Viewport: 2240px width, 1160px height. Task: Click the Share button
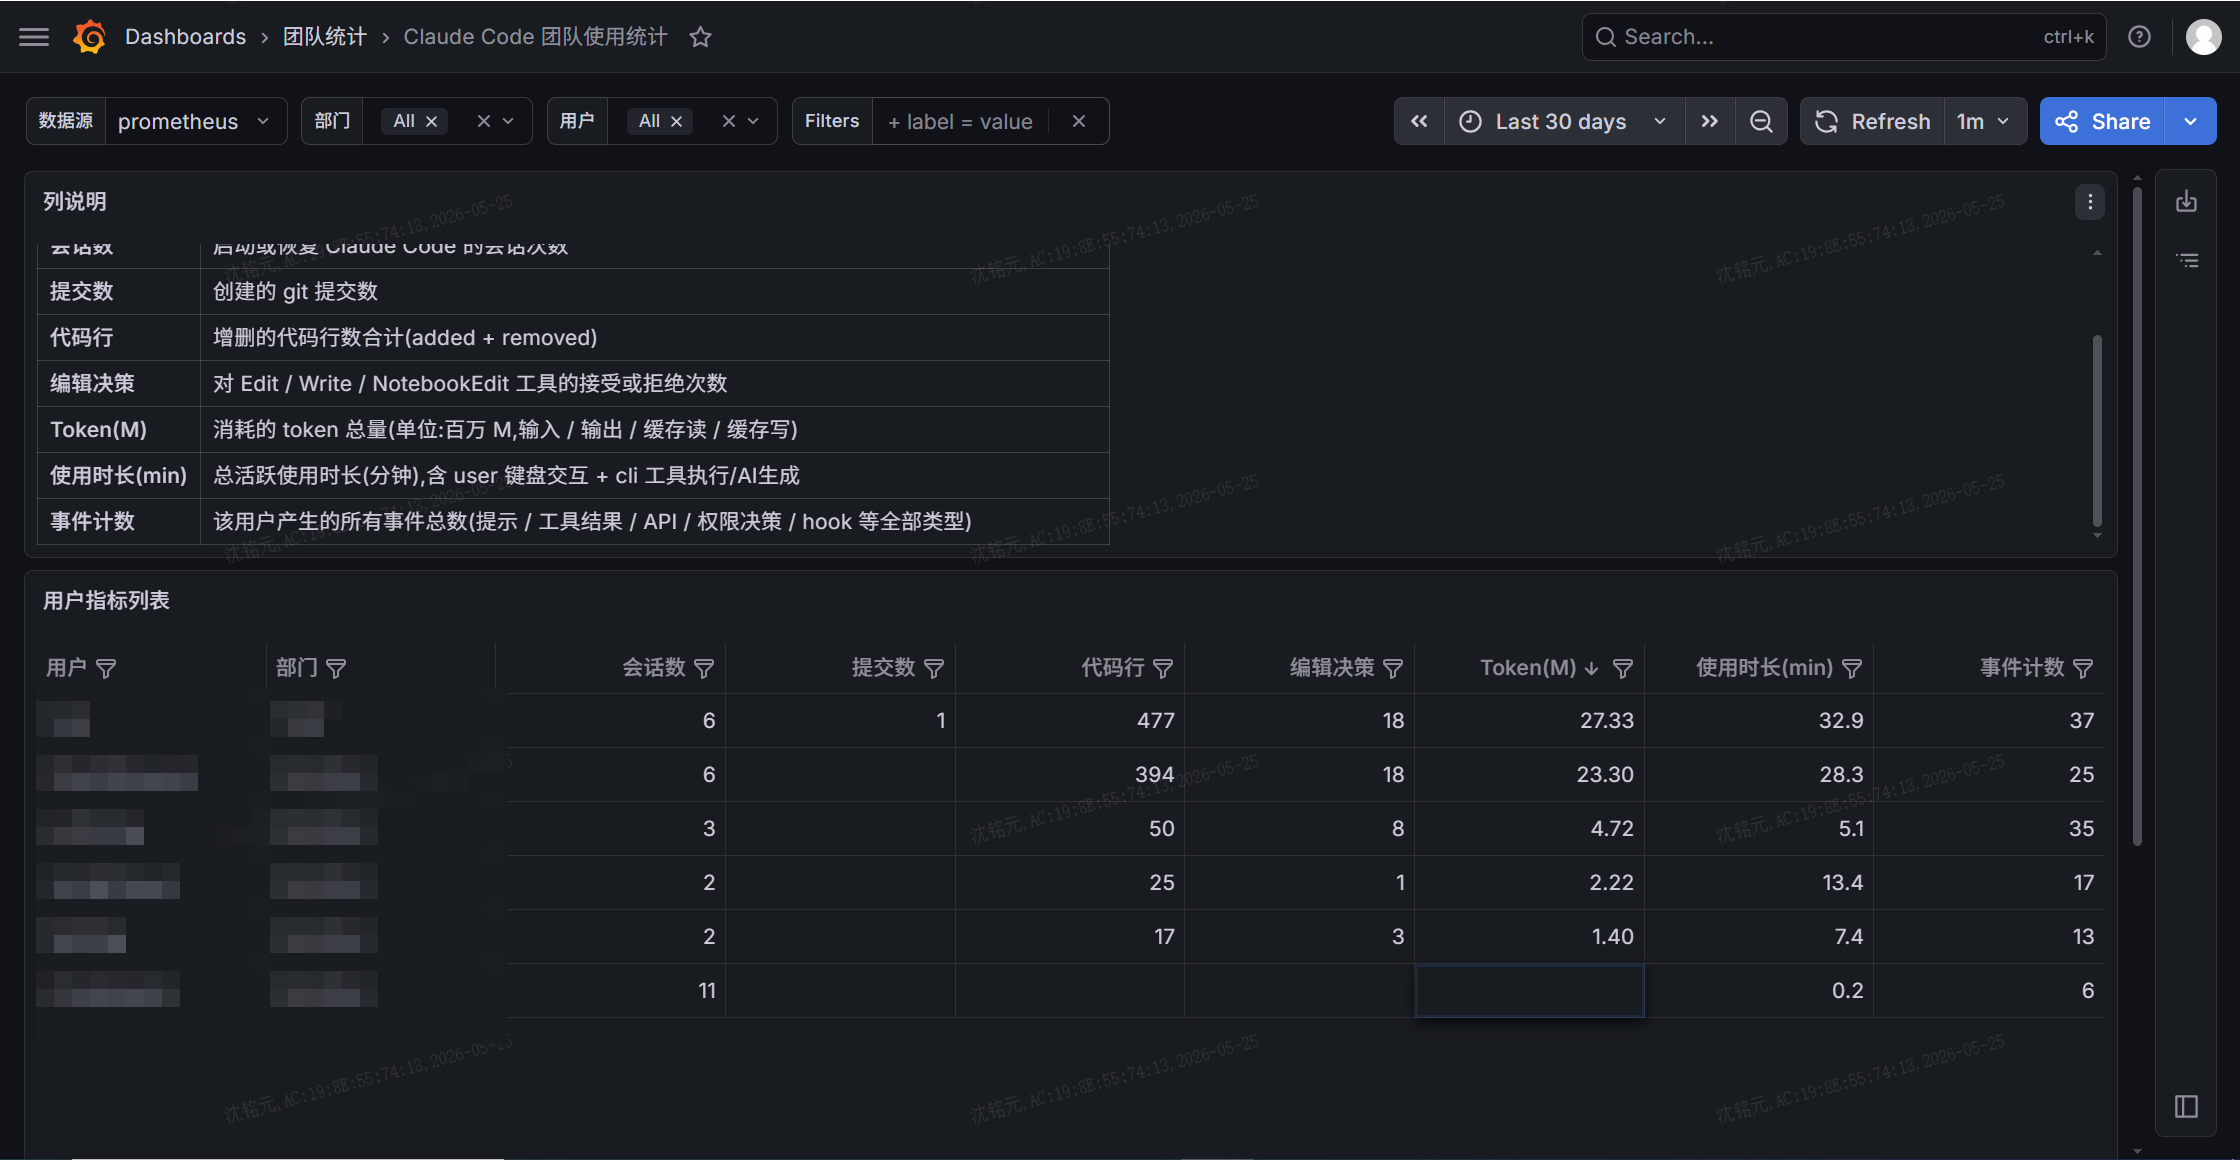[x=2102, y=121]
